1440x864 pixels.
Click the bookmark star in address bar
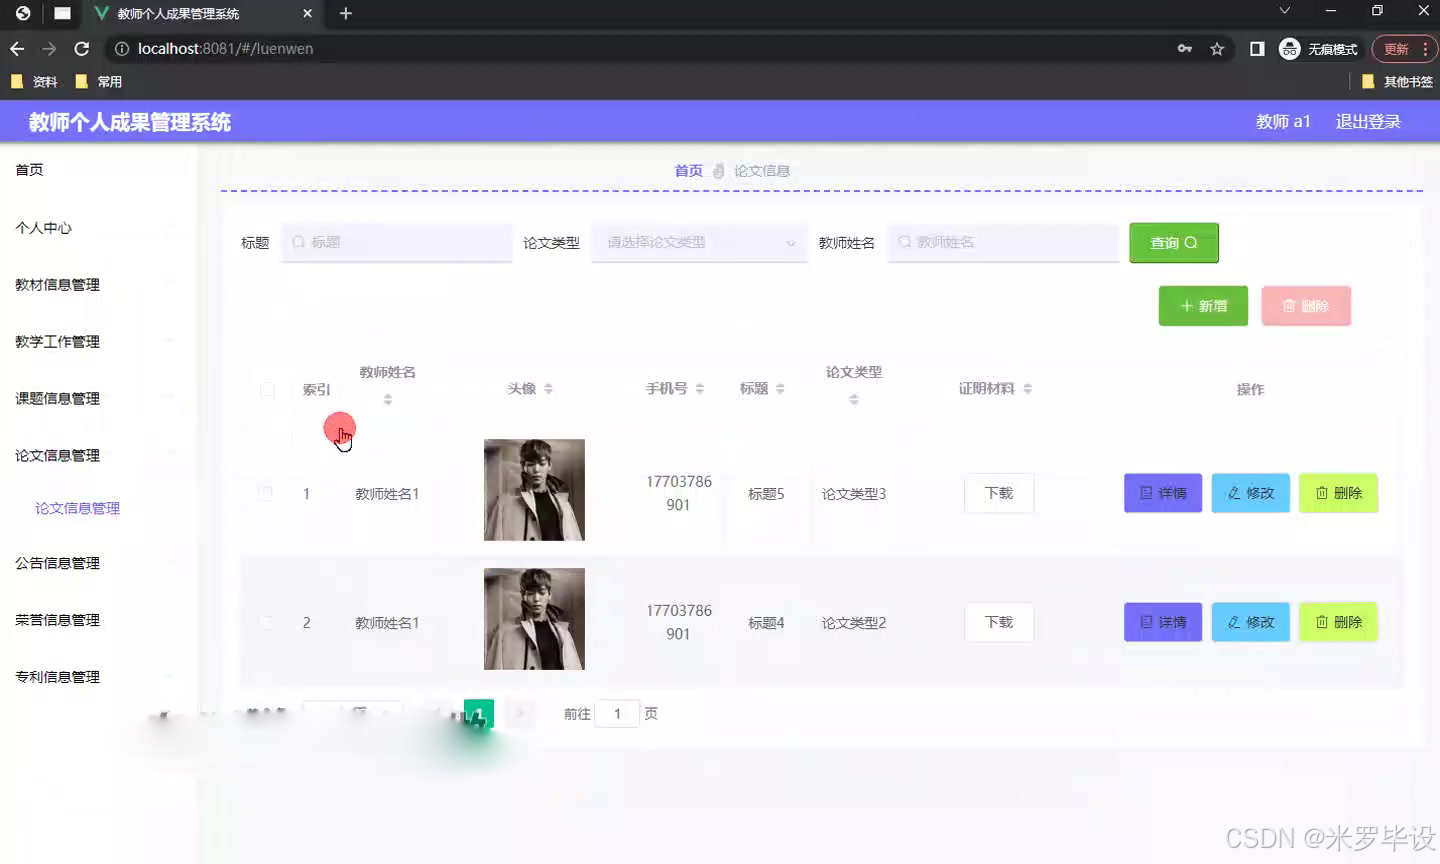click(x=1216, y=48)
